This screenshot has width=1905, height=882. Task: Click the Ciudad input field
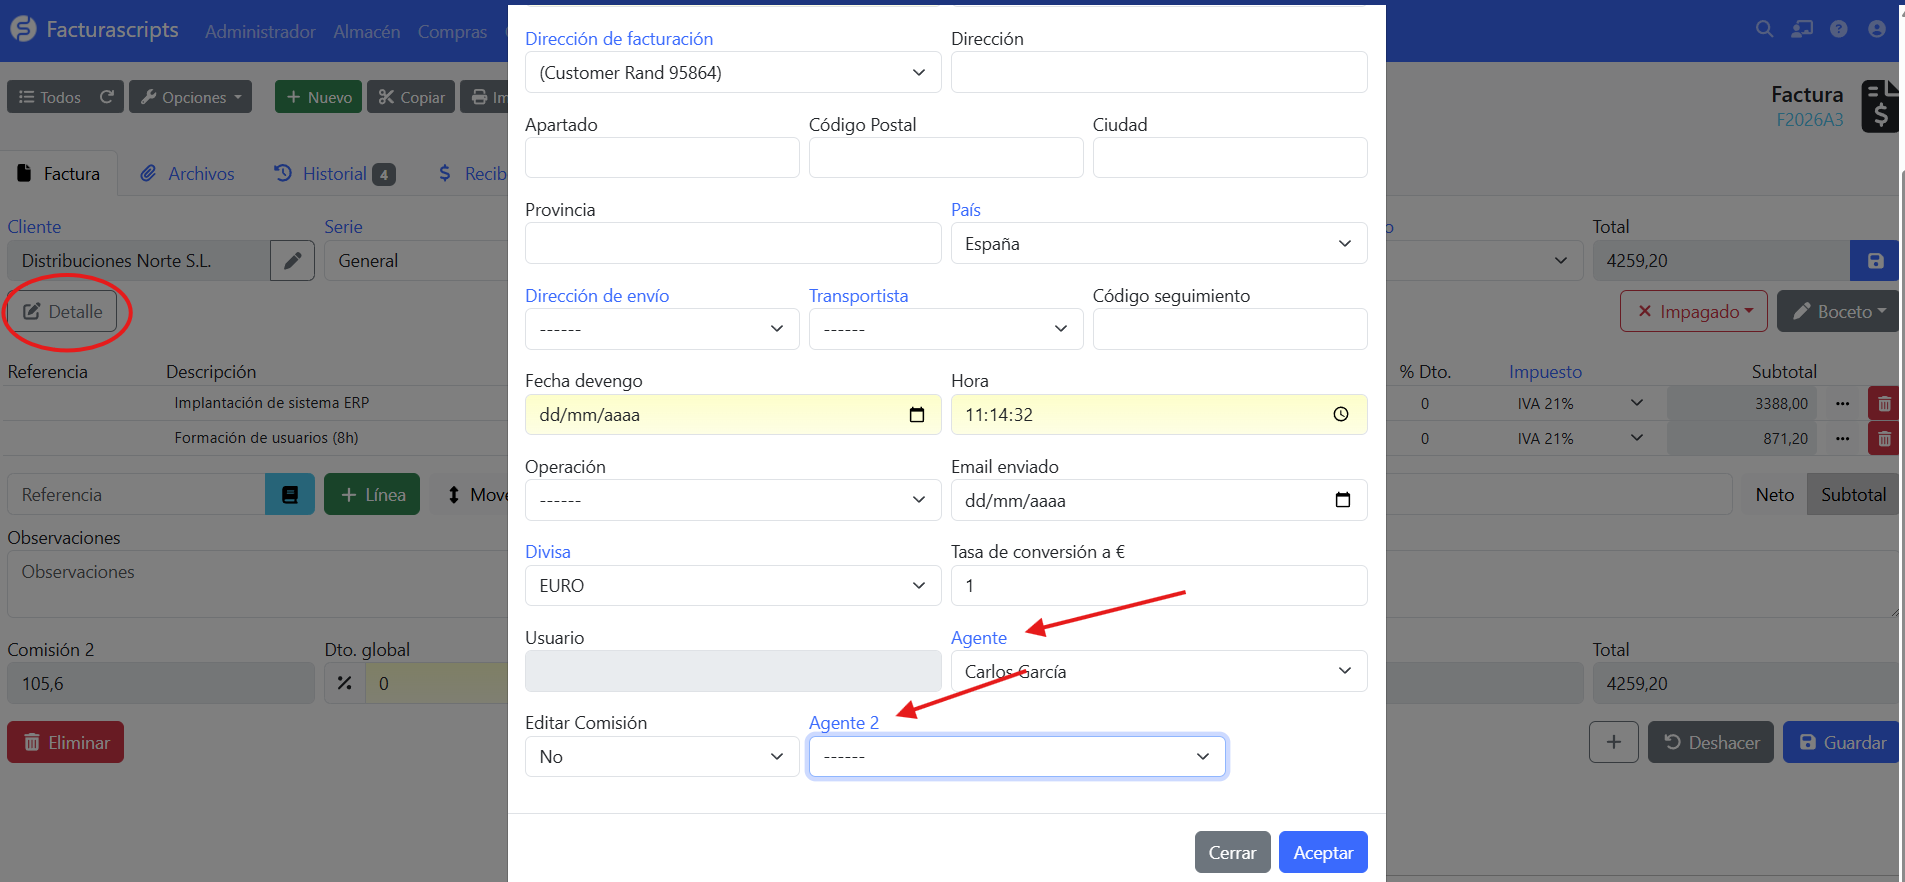click(1230, 158)
